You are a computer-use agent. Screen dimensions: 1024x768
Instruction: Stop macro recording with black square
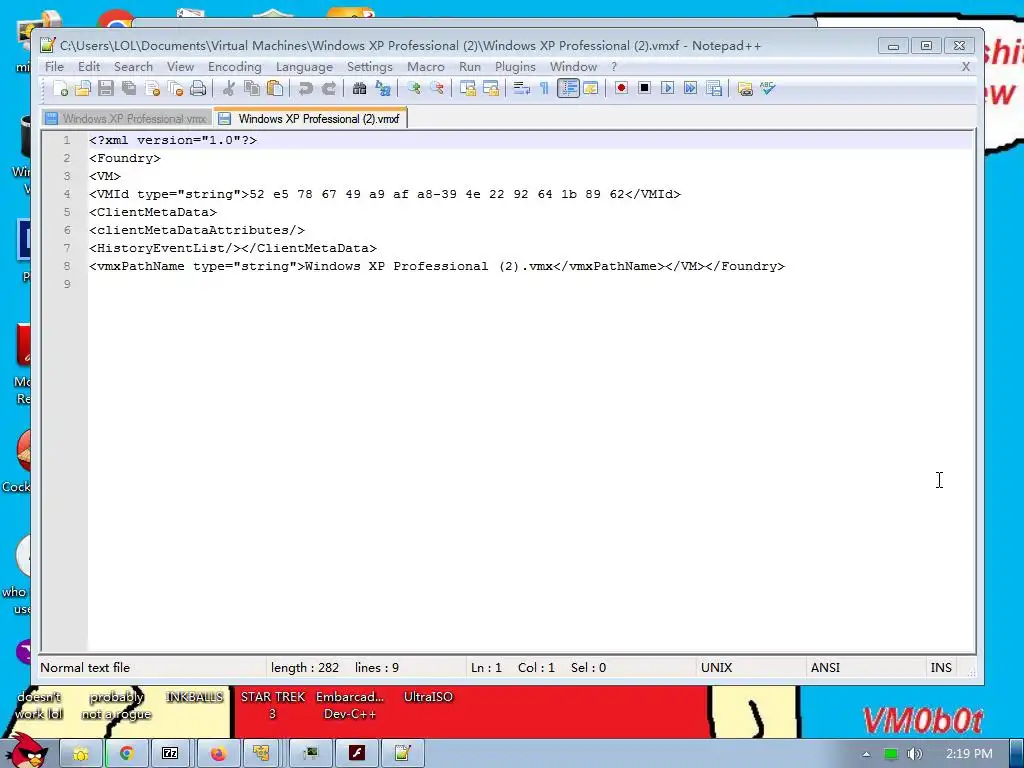pos(644,88)
